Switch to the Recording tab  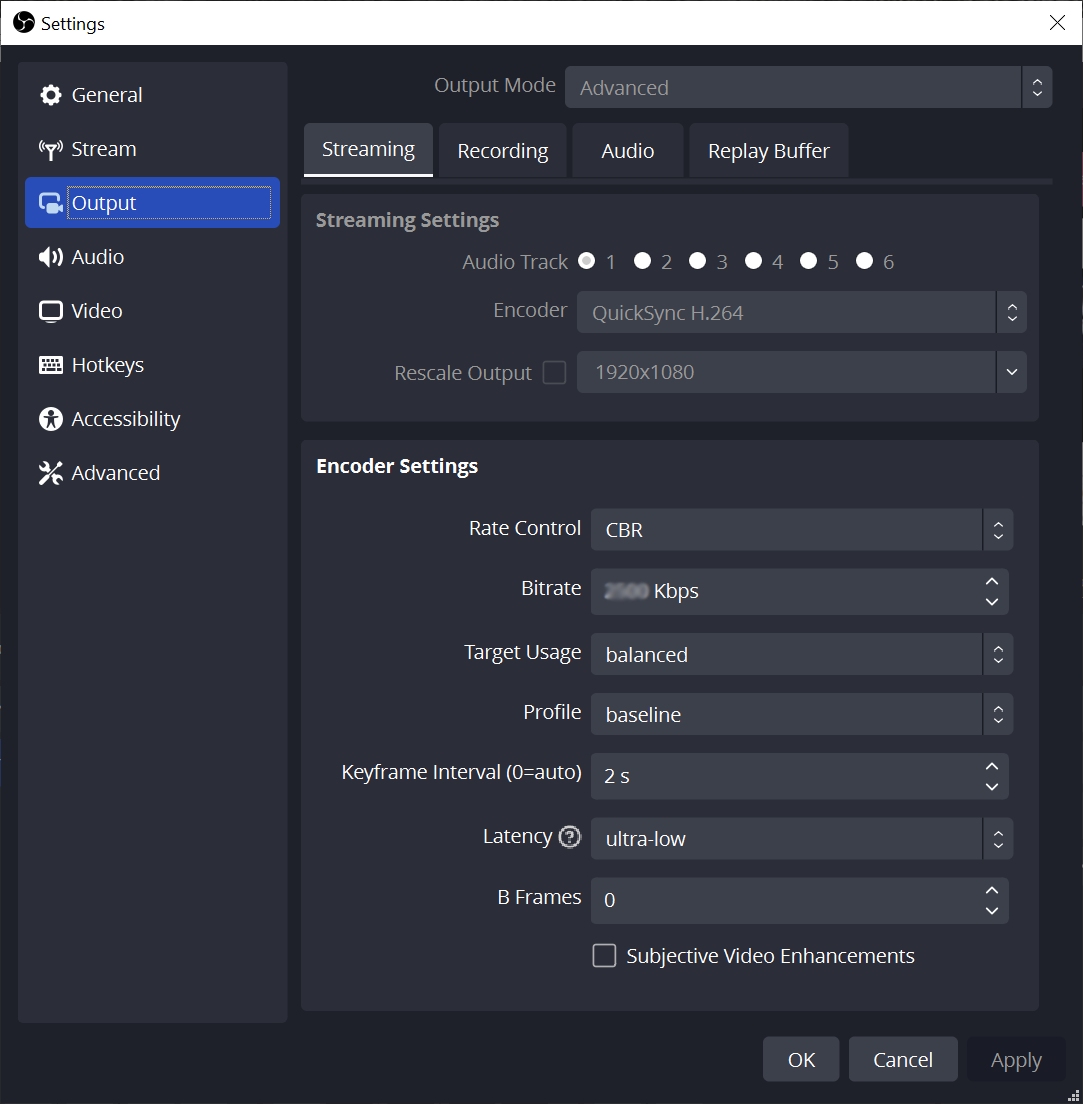(502, 150)
